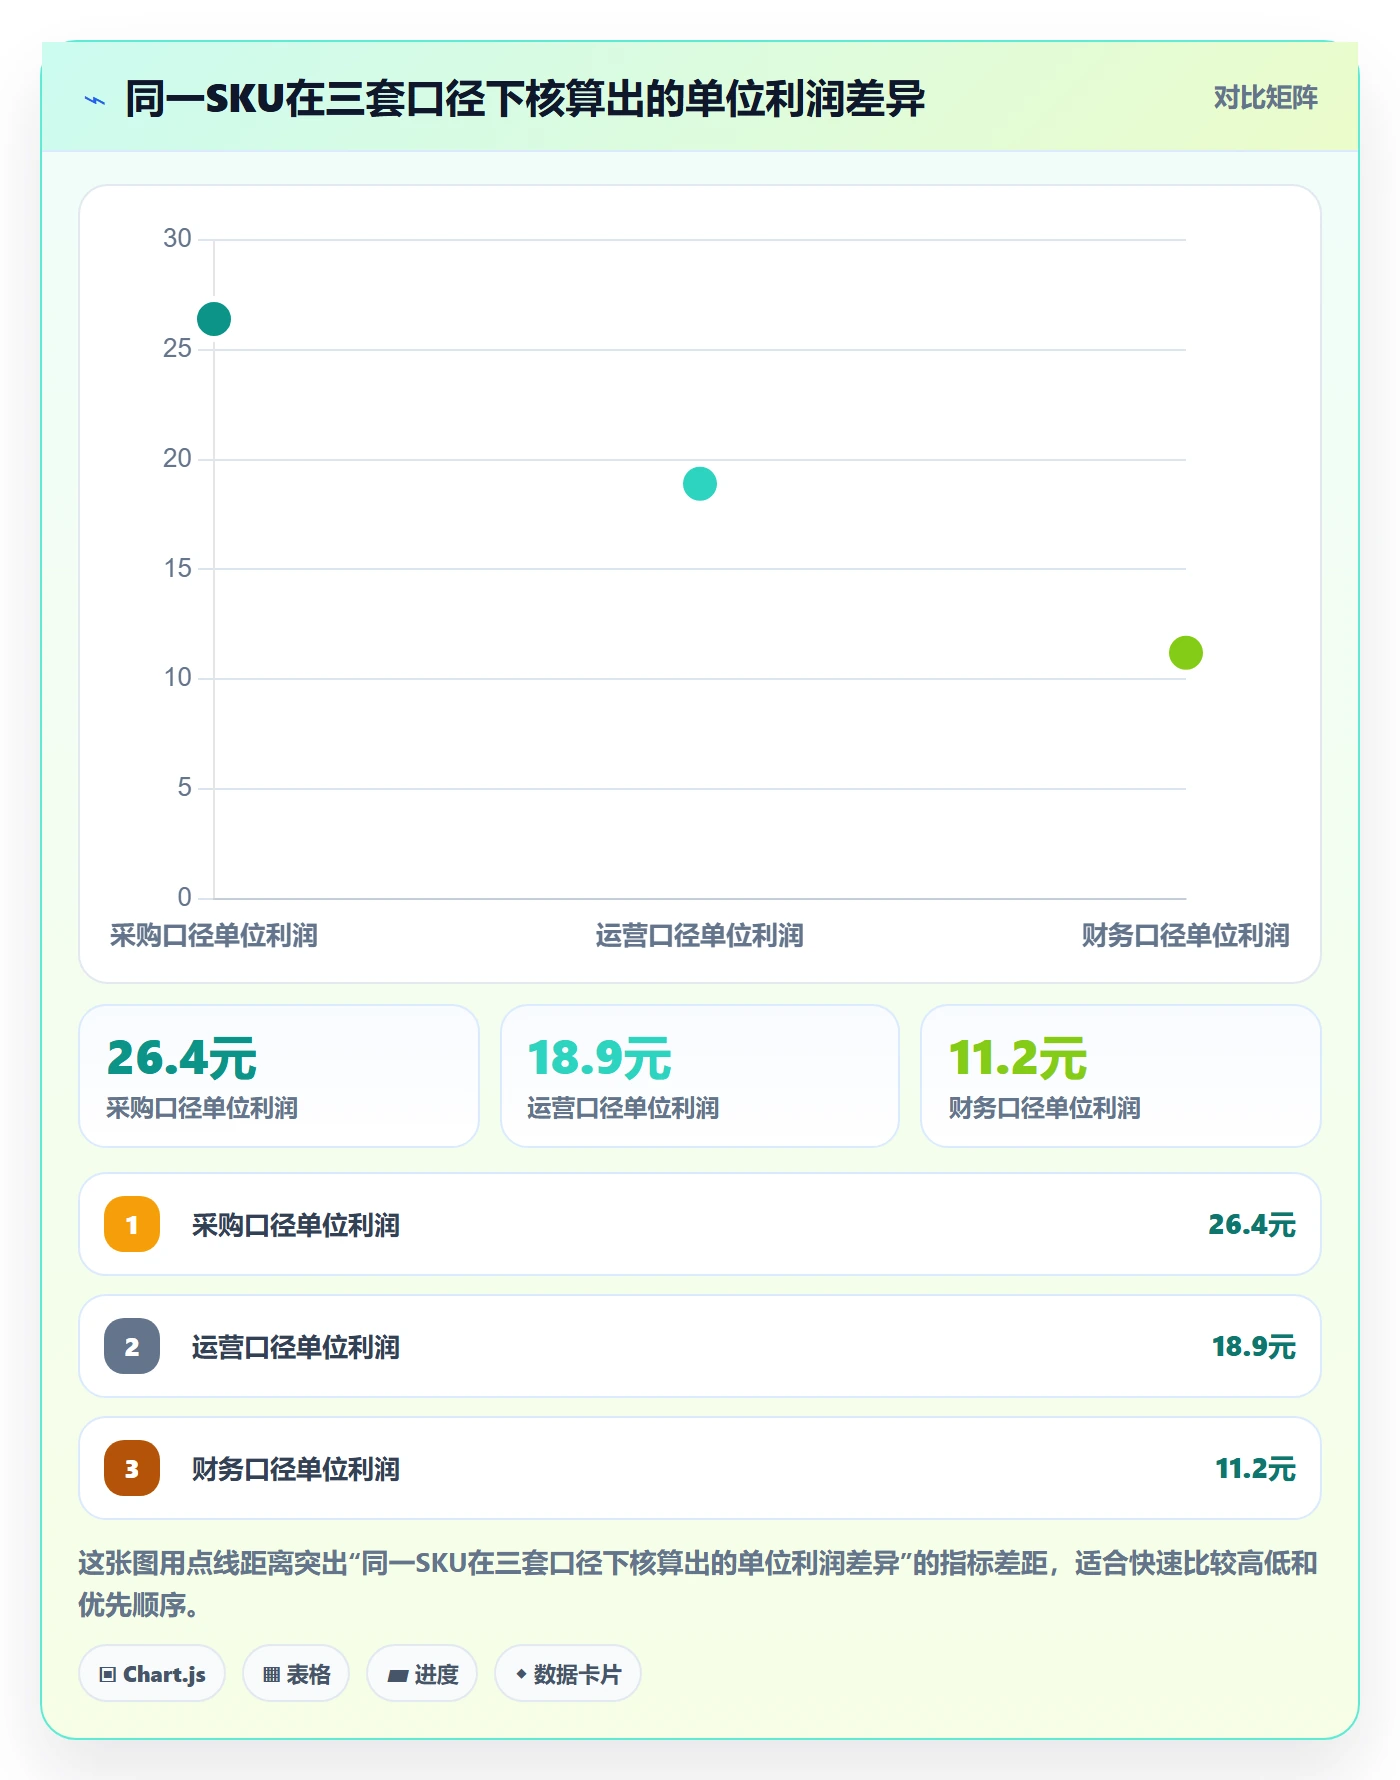Click the dark teal 采购口径 data point
The image size is (1400, 1780).
click(214, 319)
